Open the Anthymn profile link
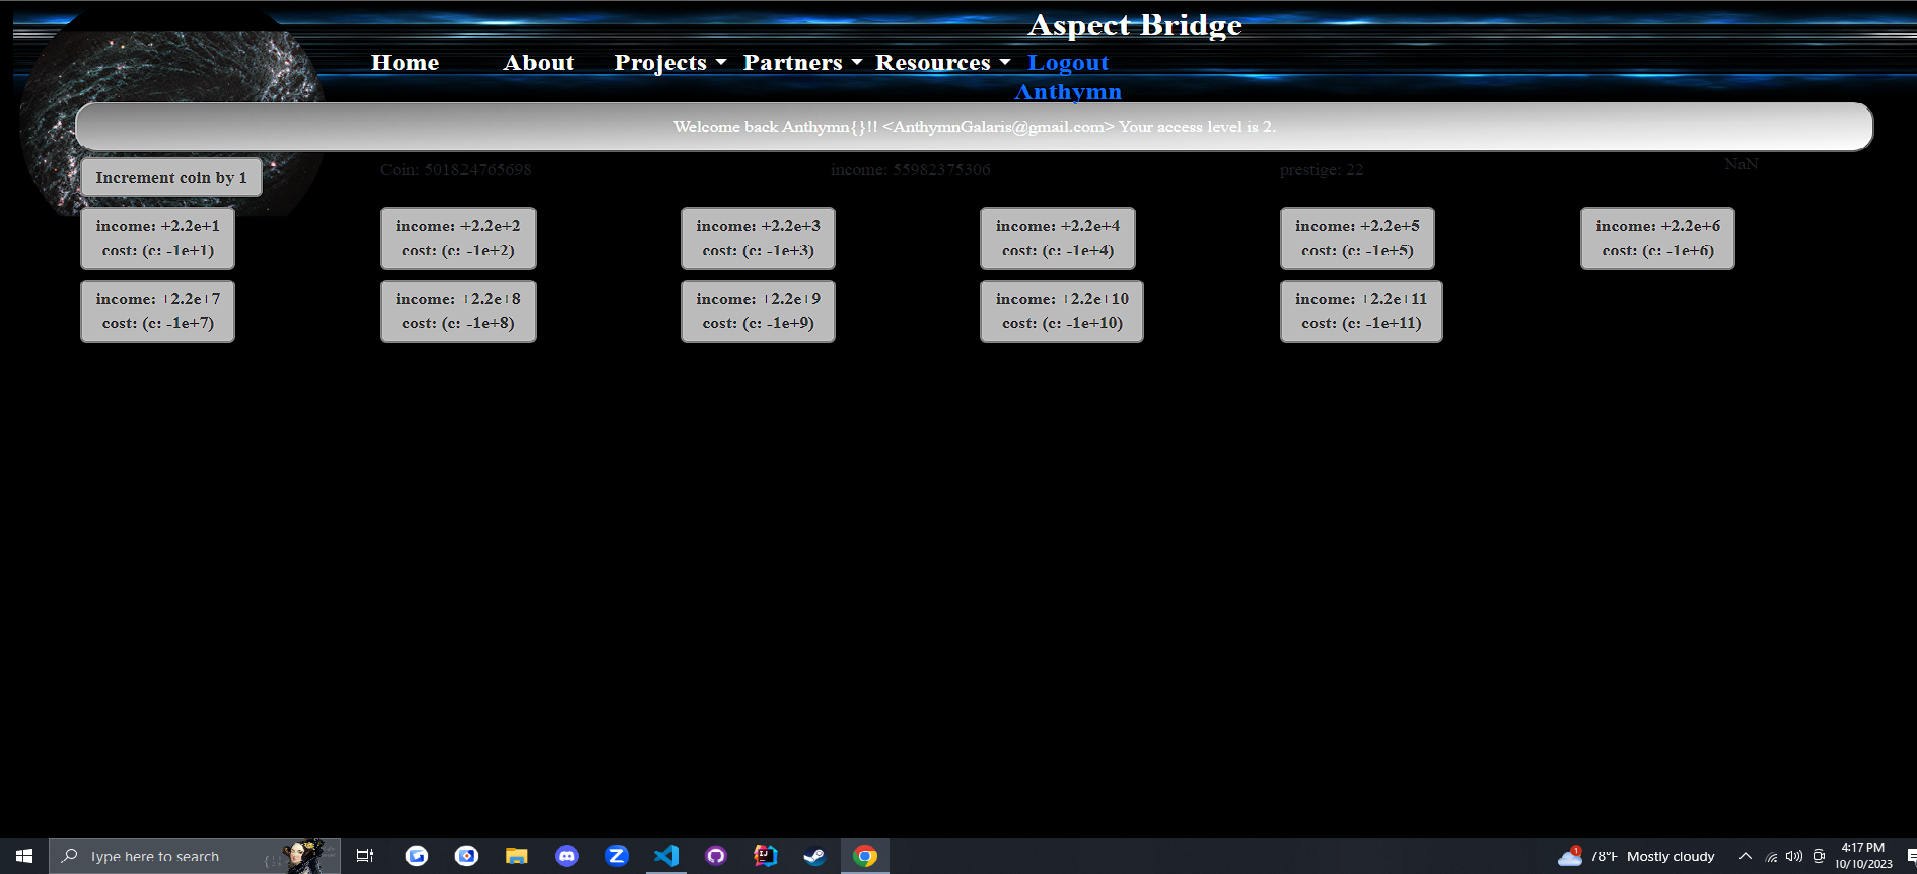 pyautogui.click(x=1068, y=92)
